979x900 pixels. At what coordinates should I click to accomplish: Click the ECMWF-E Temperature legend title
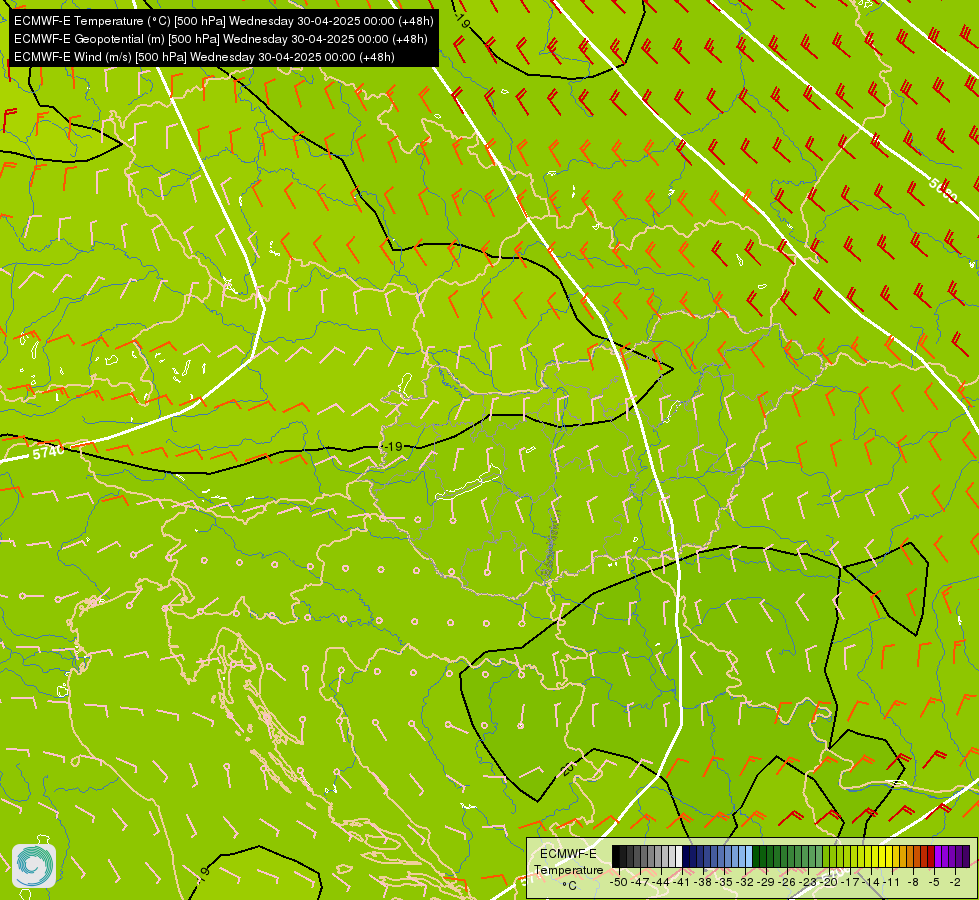pos(569,862)
